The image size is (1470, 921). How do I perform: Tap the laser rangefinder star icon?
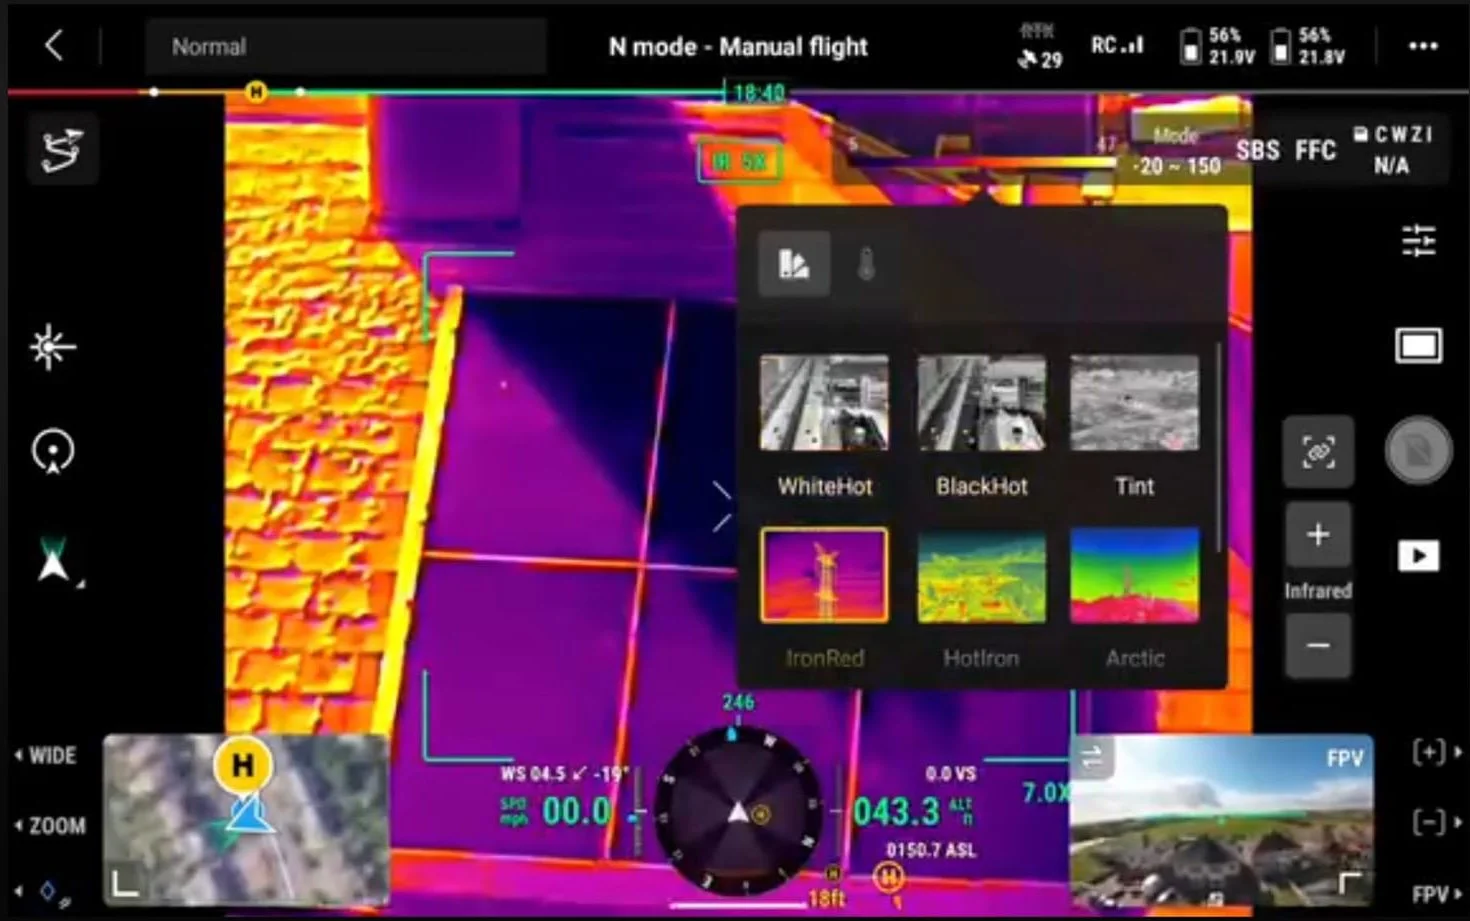(52, 347)
